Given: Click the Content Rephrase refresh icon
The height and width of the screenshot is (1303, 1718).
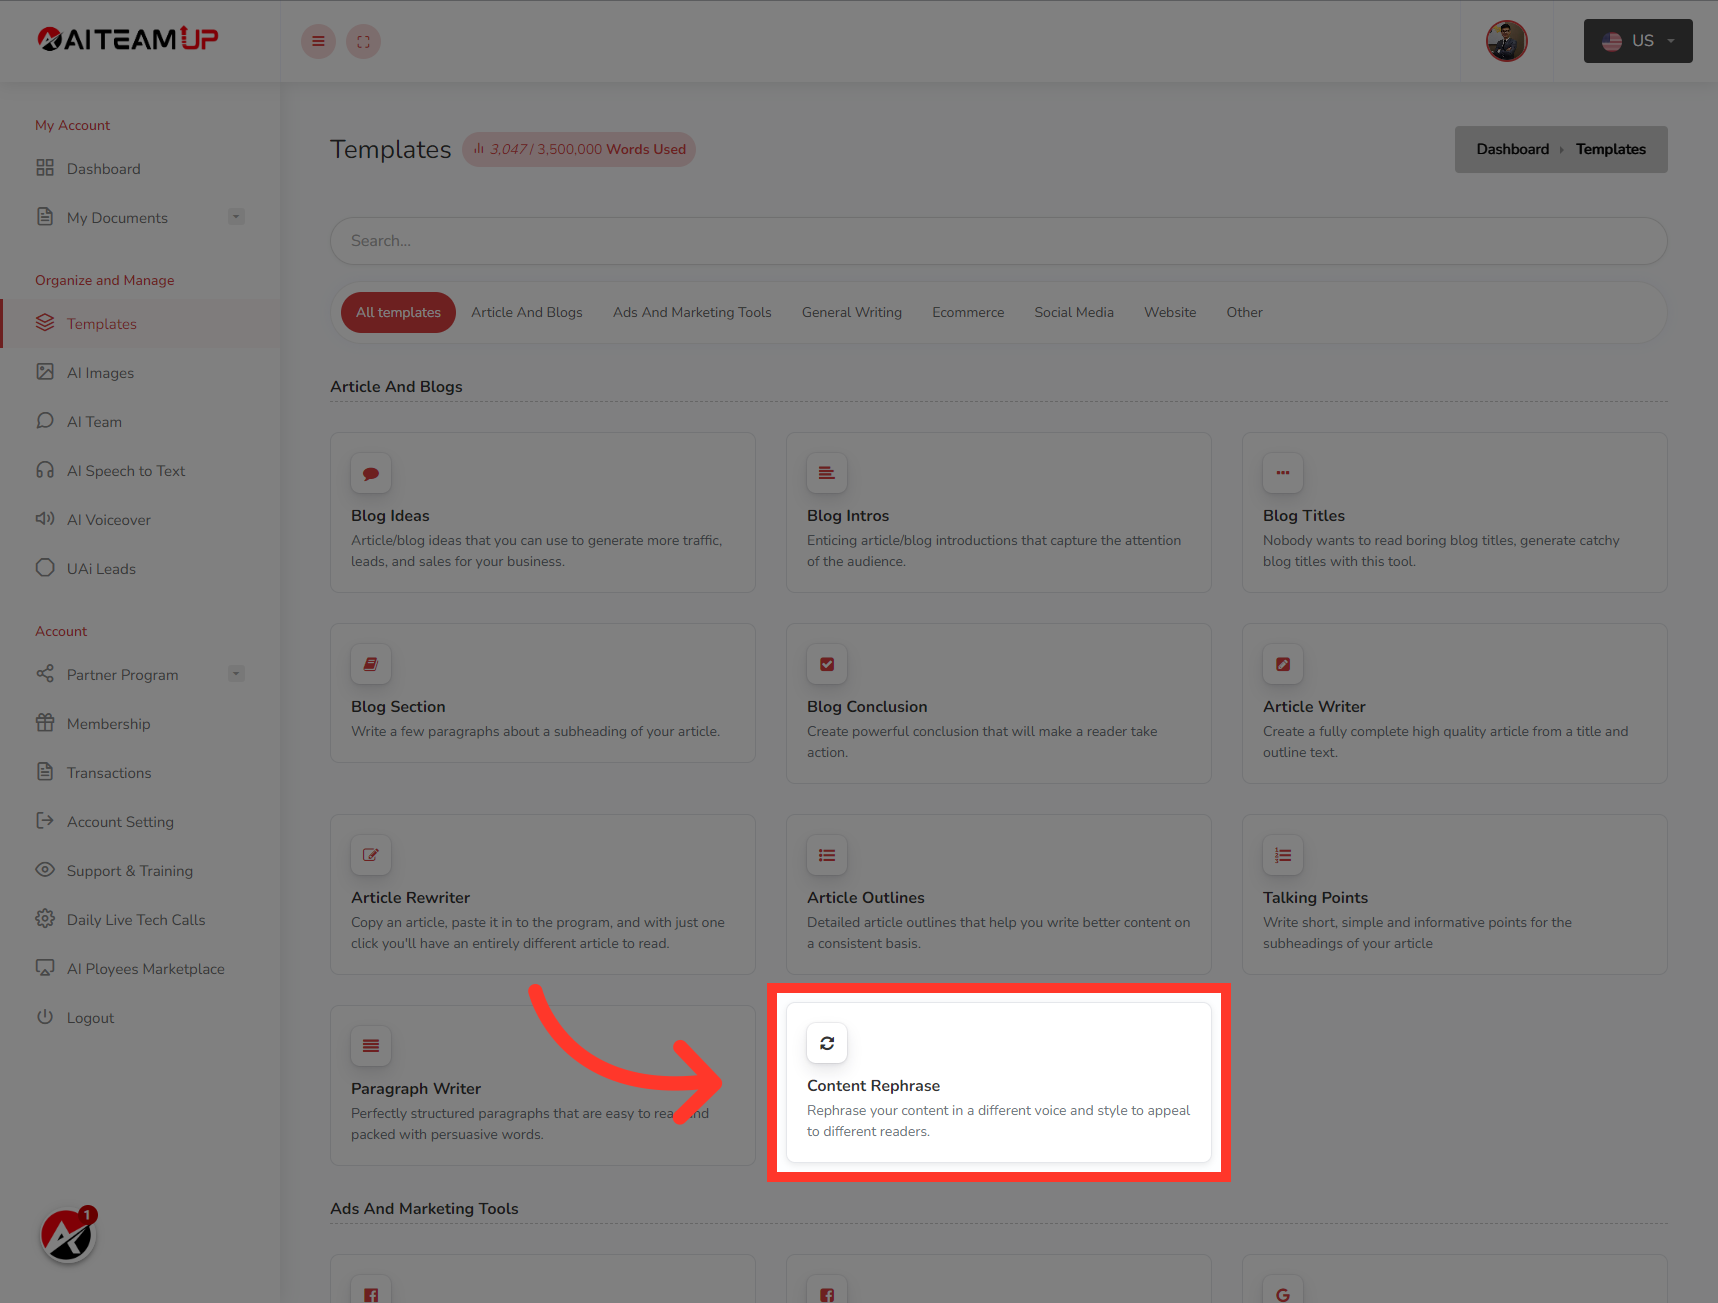Looking at the screenshot, I should [826, 1043].
